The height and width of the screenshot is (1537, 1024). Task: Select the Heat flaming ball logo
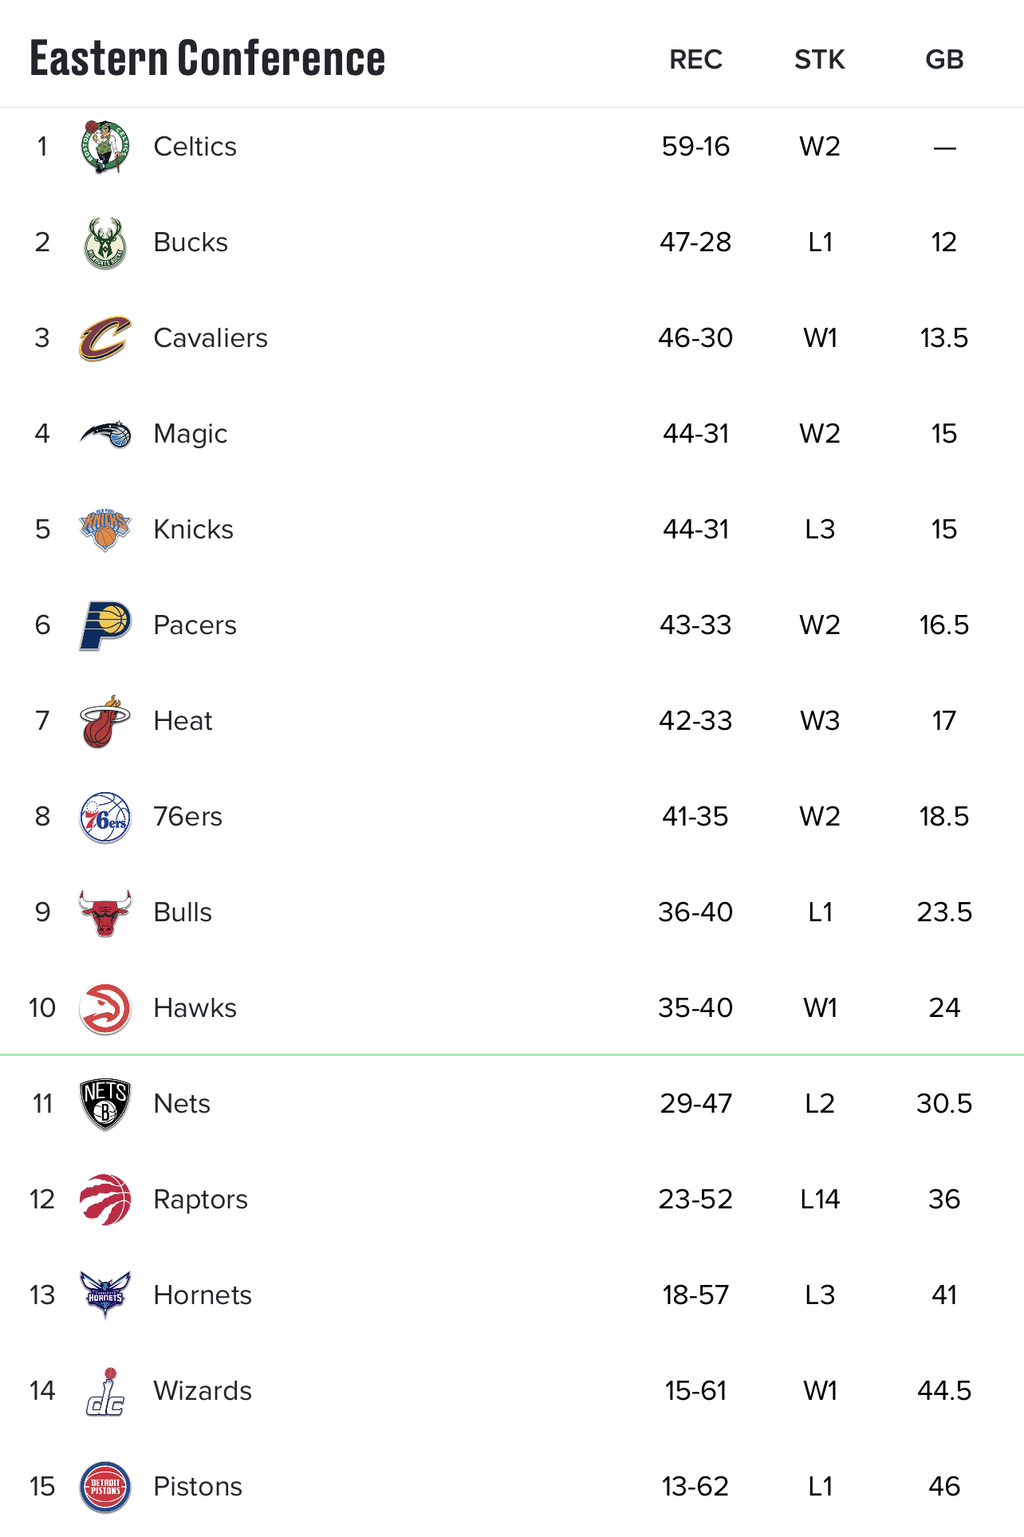105,721
